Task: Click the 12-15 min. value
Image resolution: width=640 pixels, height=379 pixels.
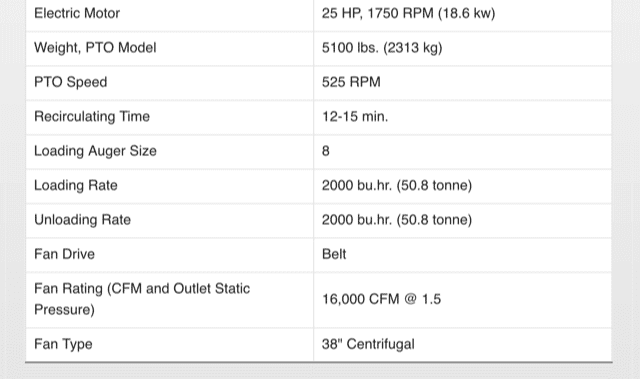Action: click(x=355, y=117)
